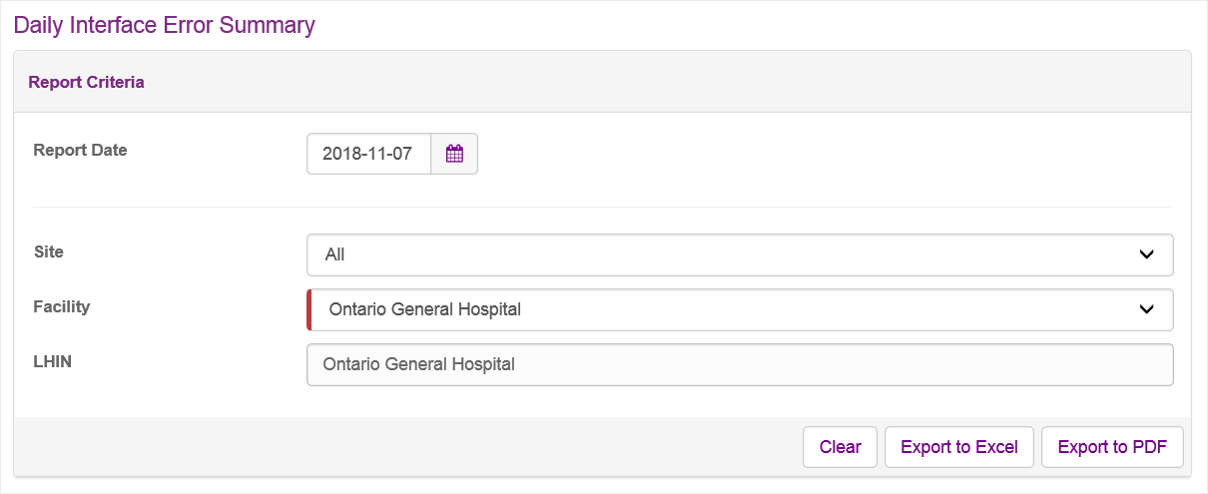Image resolution: width=1208 pixels, height=494 pixels.
Task: Clear the report criteria
Action: (840, 447)
